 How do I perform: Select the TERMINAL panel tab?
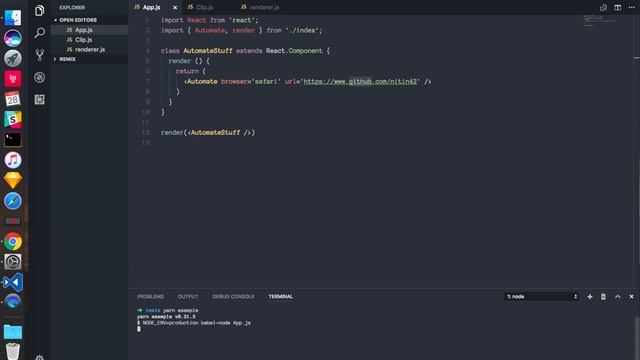pyautogui.click(x=280, y=297)
